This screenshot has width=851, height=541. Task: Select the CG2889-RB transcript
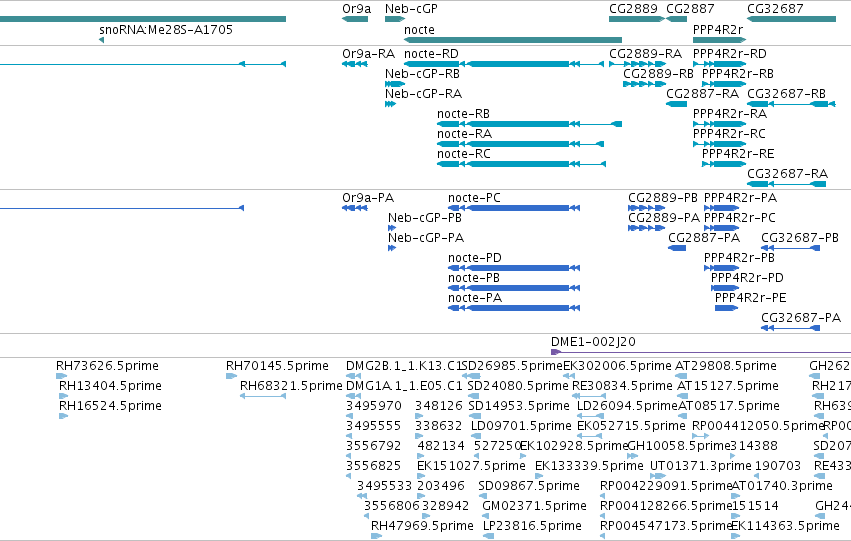pos(644,84)
